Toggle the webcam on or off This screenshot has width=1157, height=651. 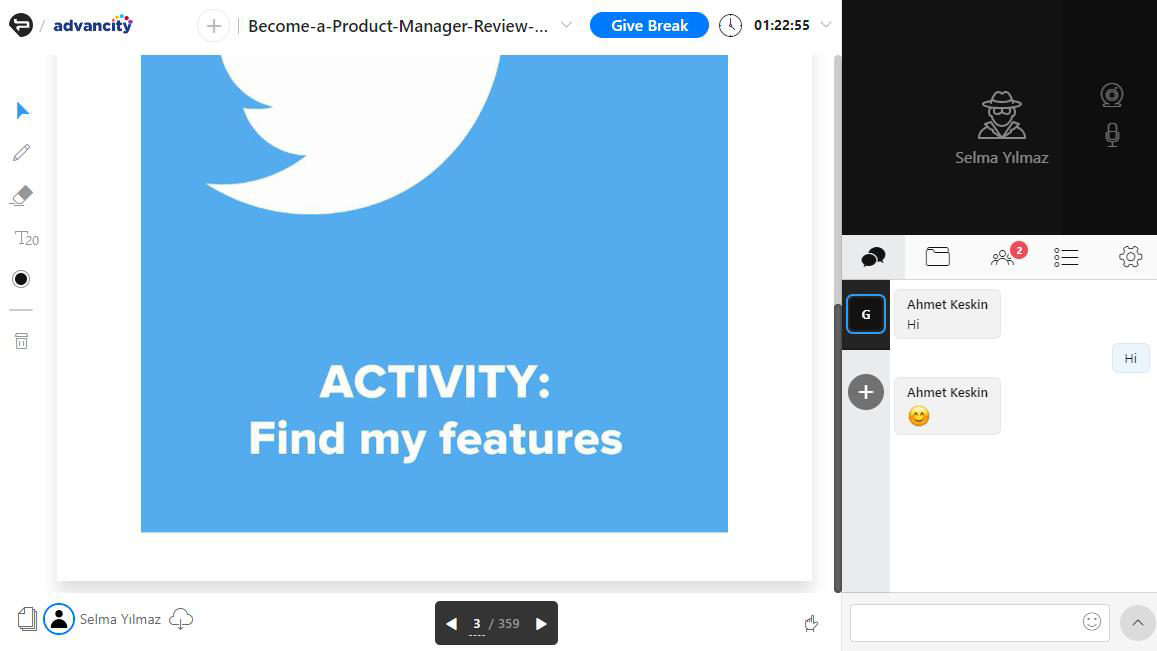pyautogui.click(x=1112, y=95)
